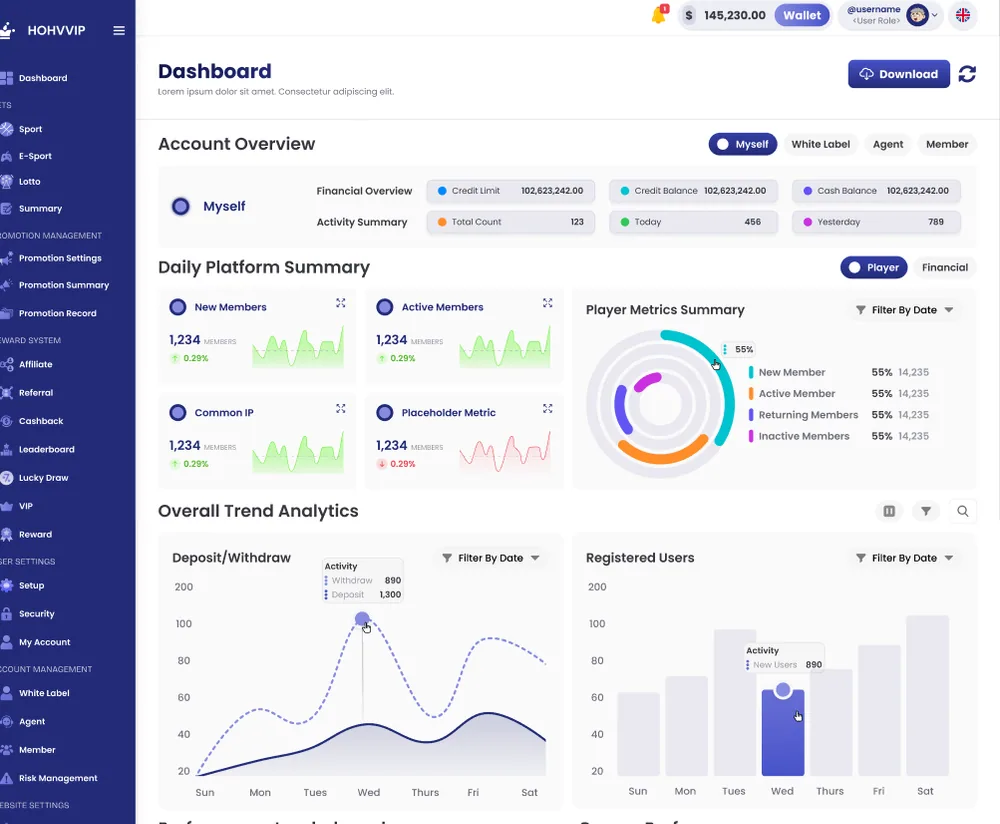Select the Myself account toggle

pyautogui.click(x=743, y=144)
